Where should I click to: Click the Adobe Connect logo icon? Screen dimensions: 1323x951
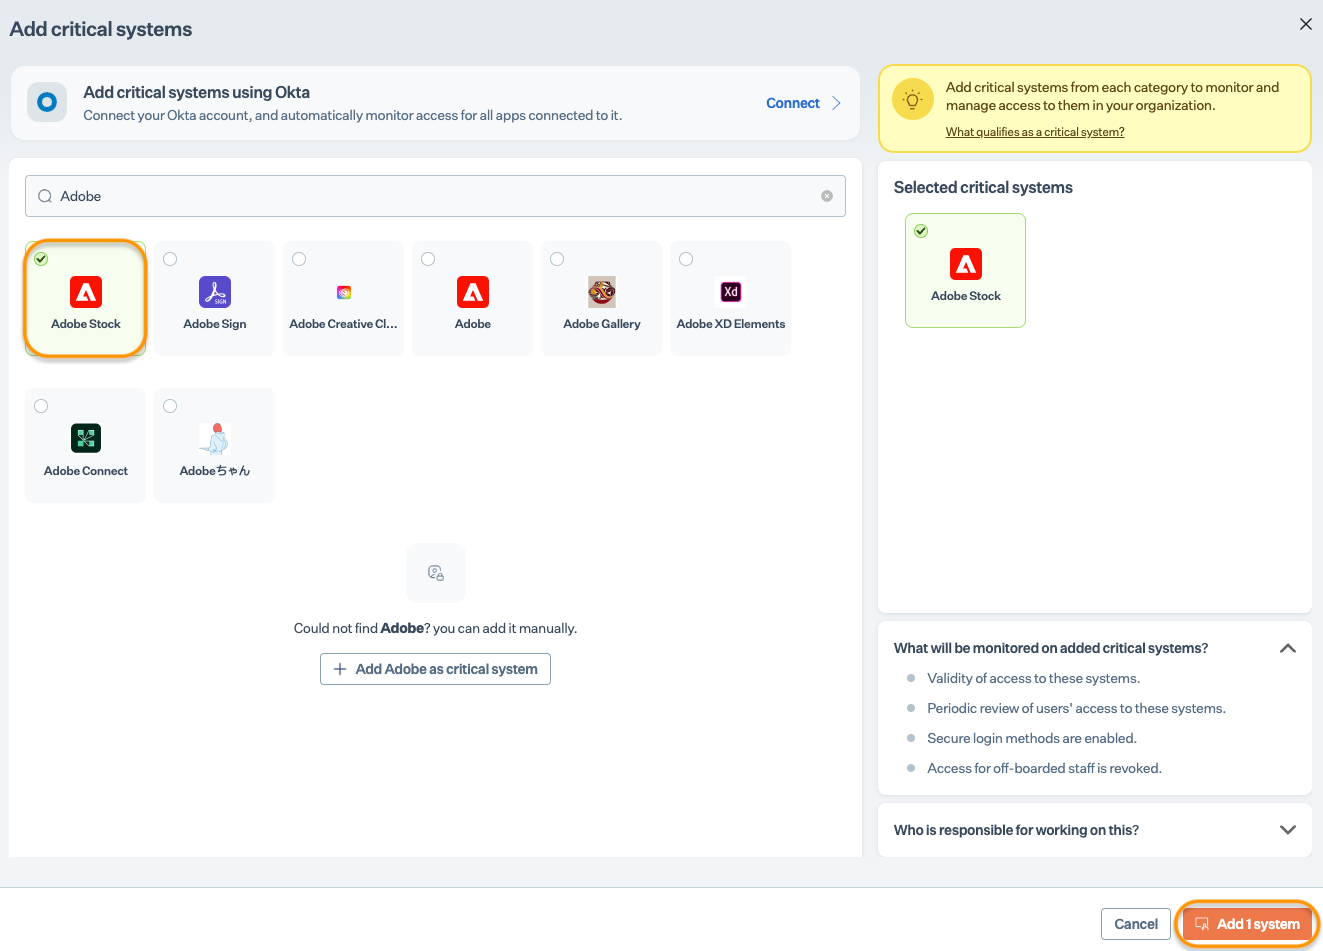[x=86, y=438]
